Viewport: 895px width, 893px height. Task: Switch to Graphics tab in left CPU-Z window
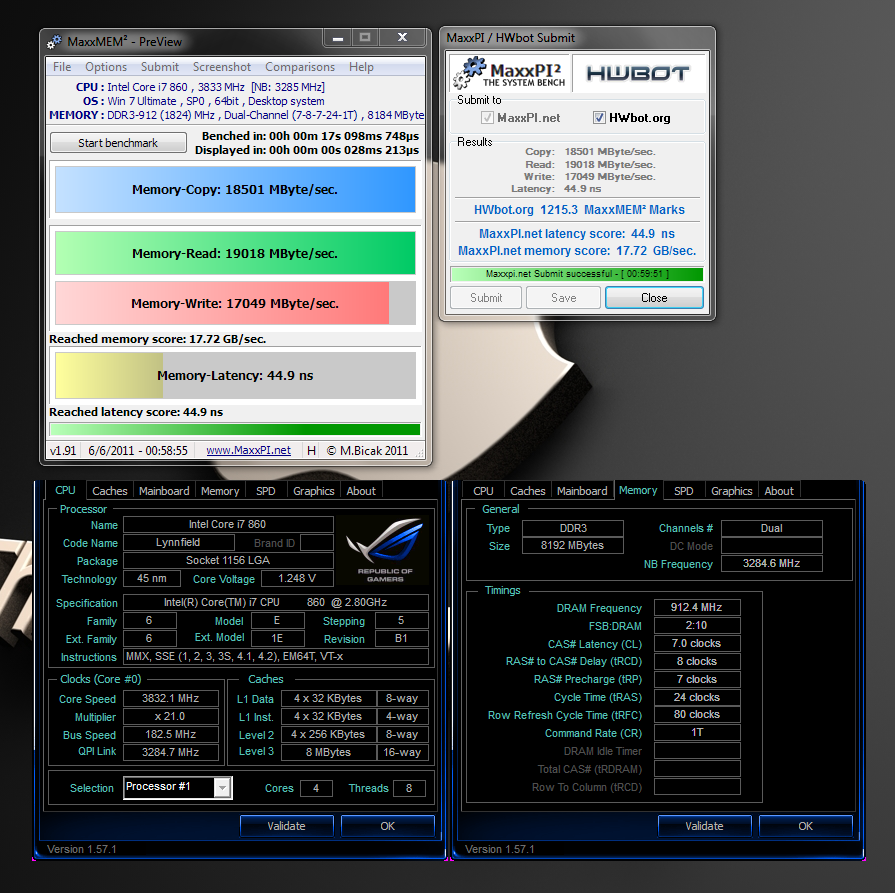[313, 491]
